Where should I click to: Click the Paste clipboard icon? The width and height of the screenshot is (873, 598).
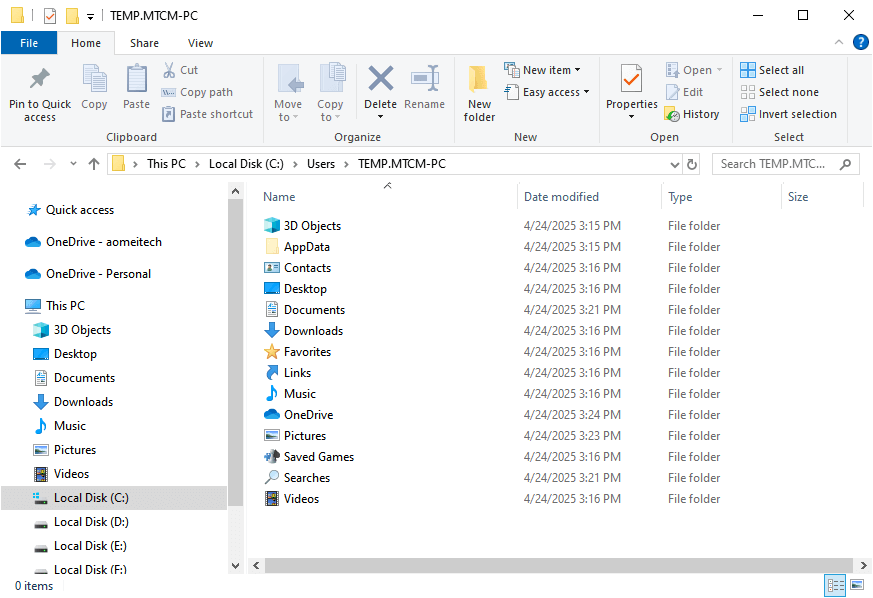136,79
